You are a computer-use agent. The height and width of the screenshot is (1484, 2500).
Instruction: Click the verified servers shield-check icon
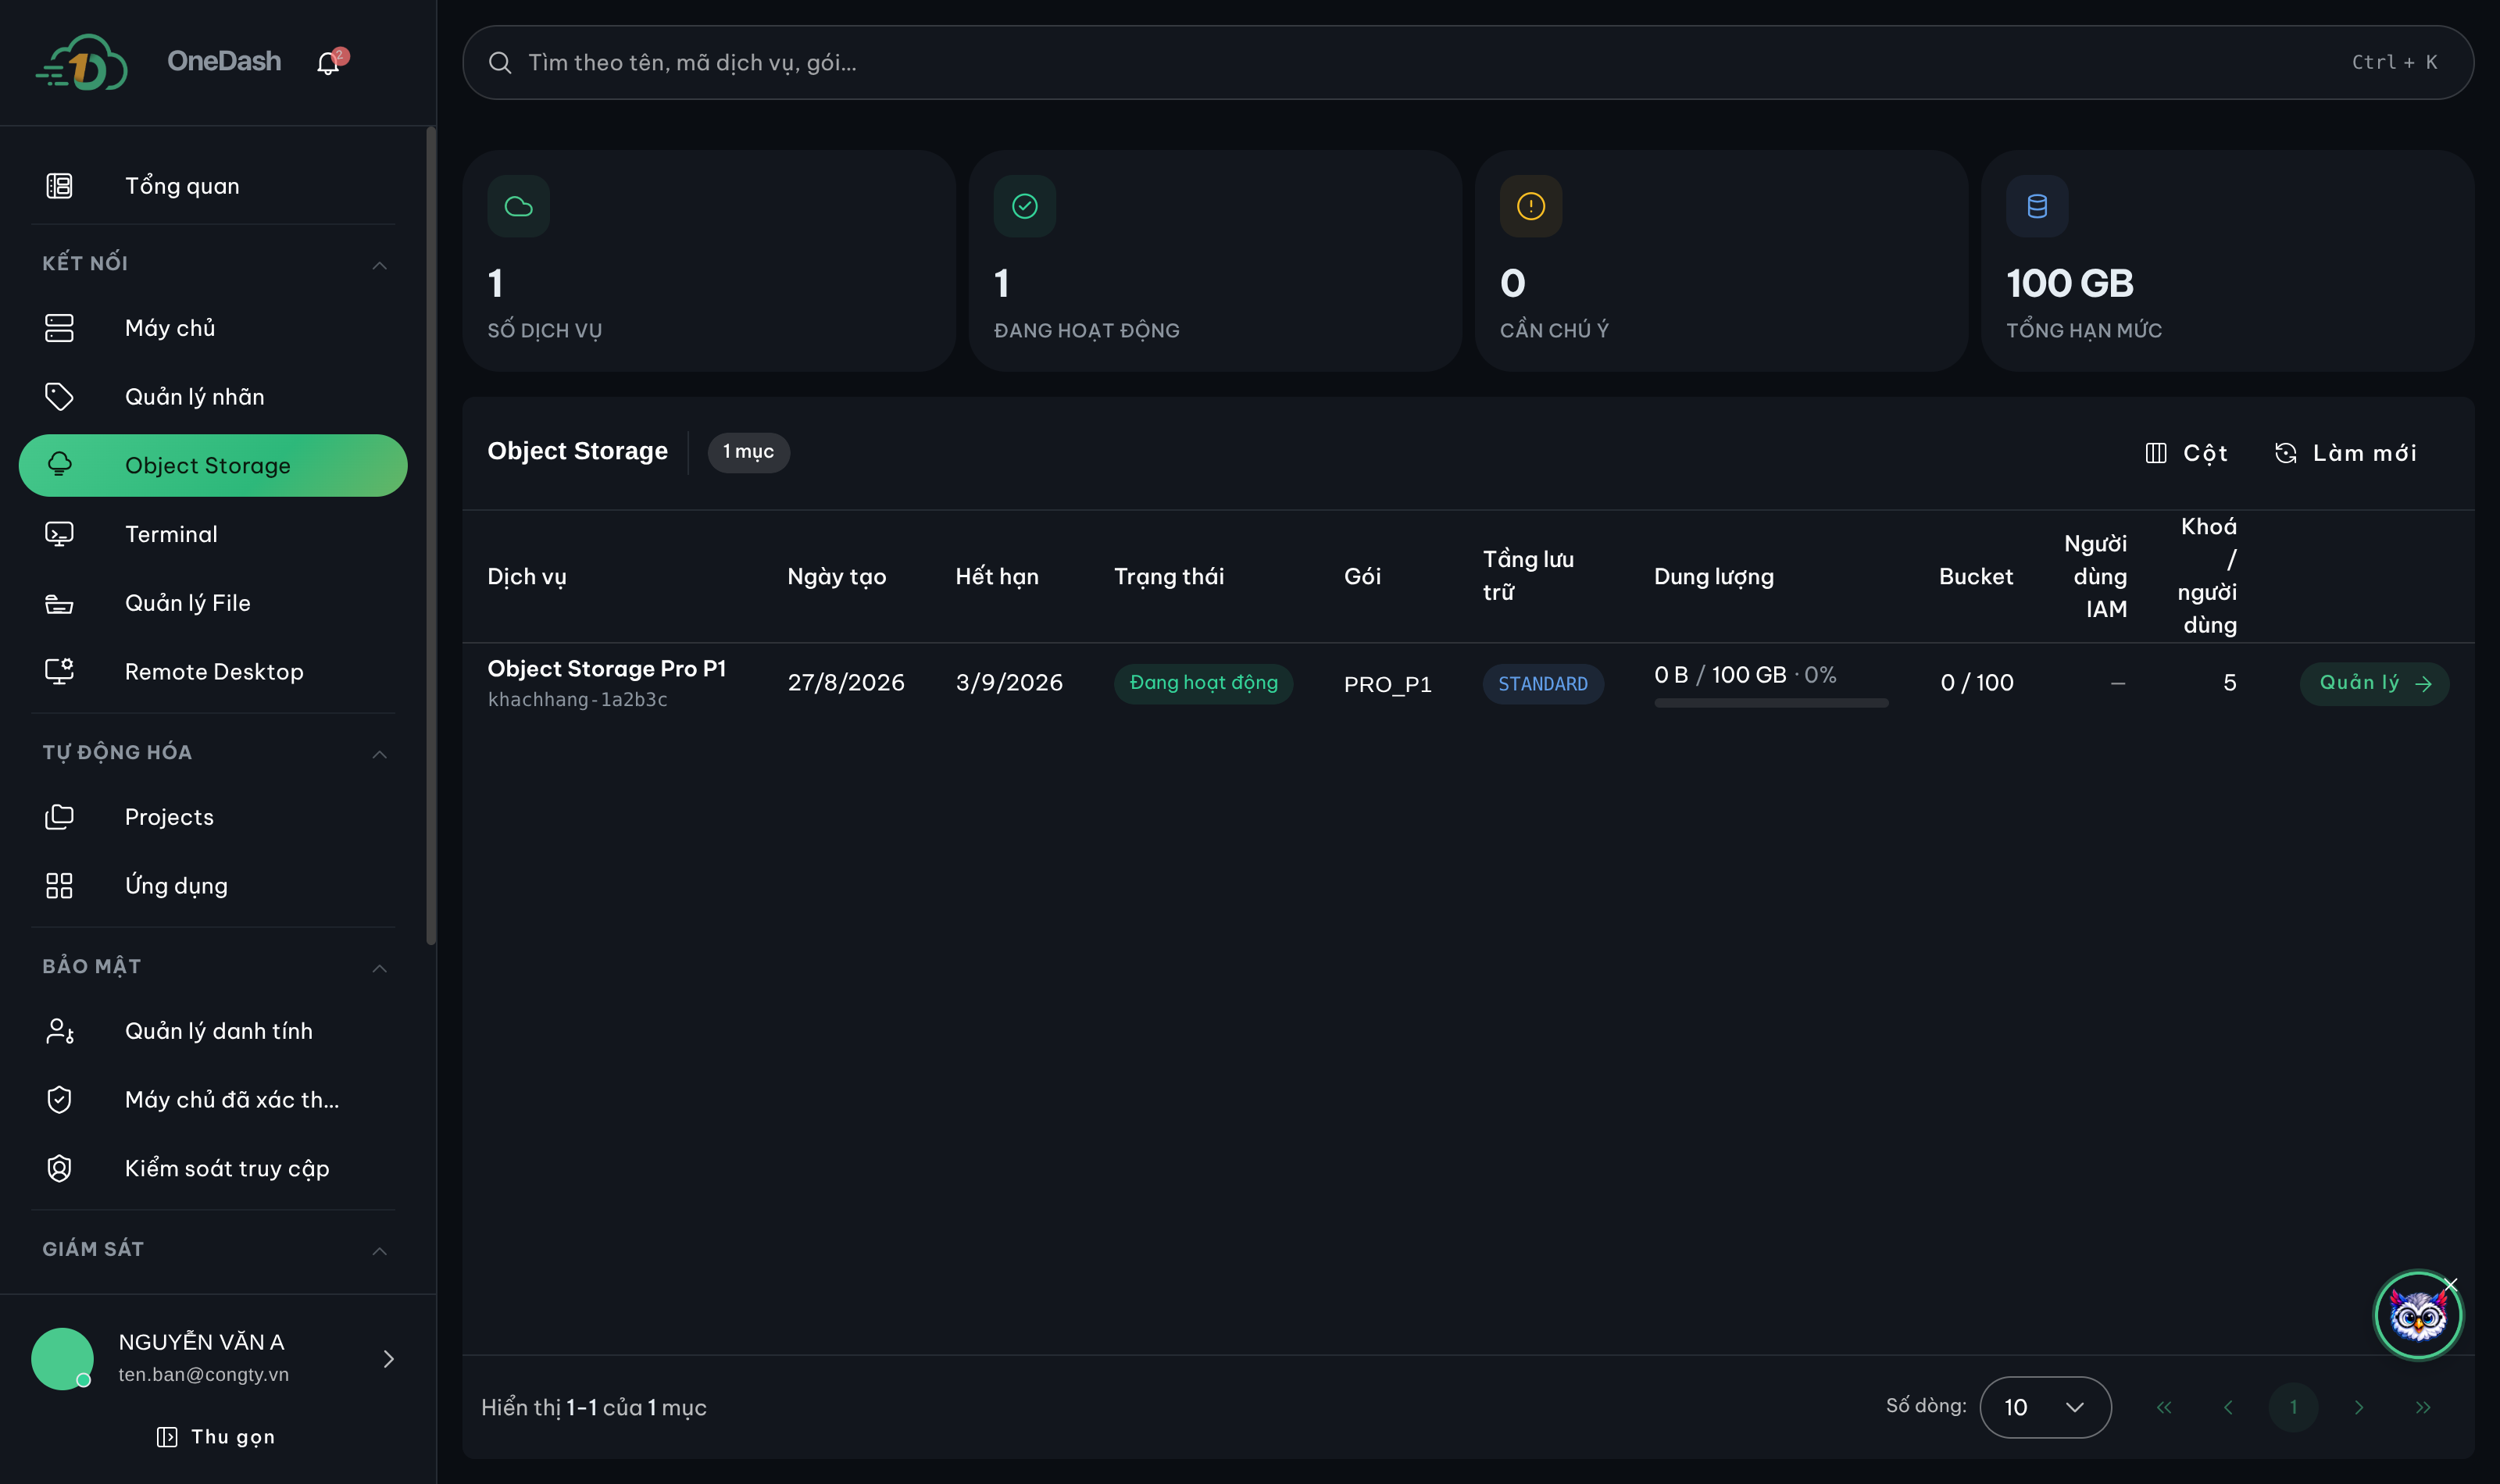coord(59,1100)
